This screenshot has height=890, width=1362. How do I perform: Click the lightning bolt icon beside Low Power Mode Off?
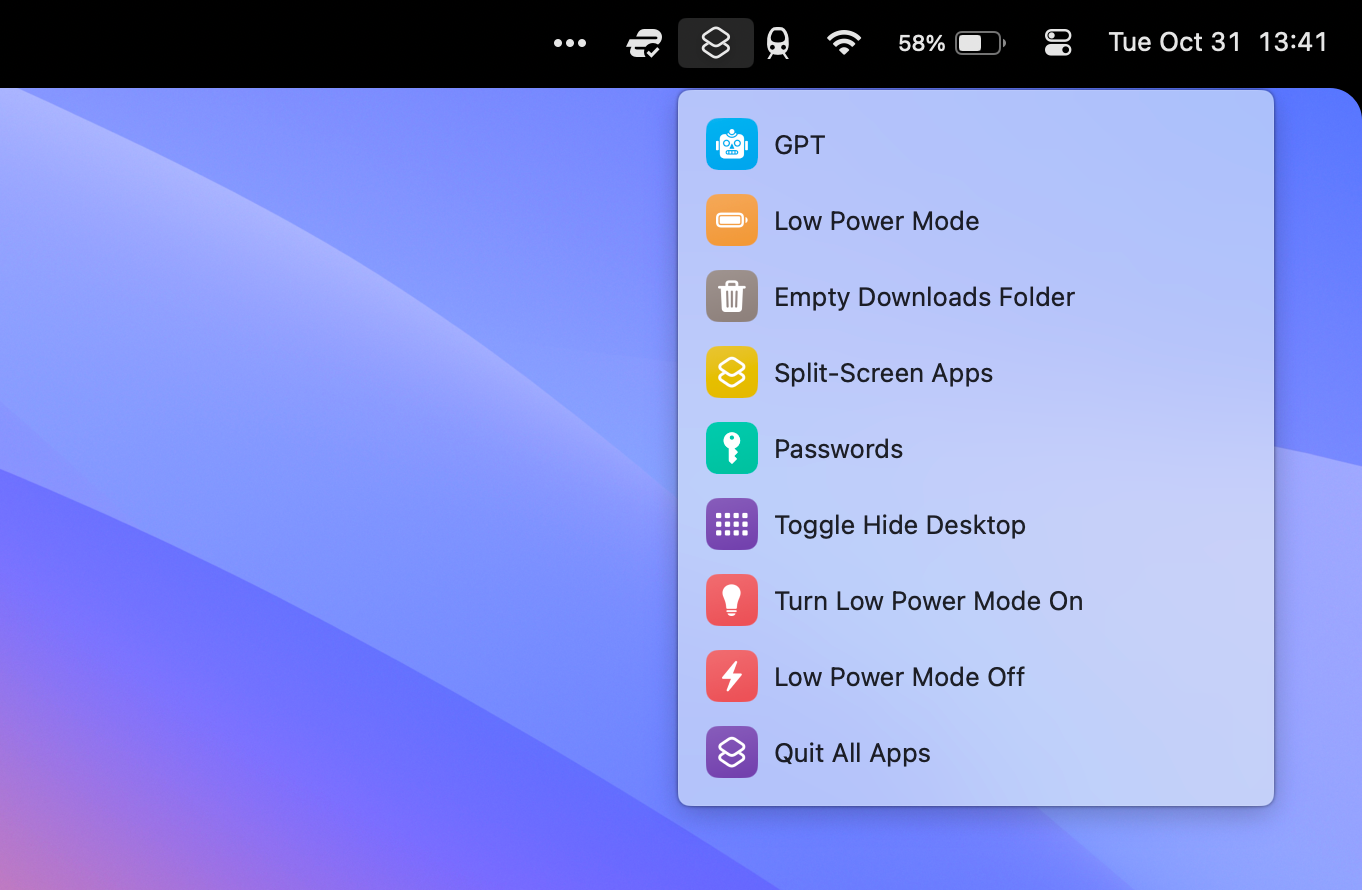pos(731,676)
